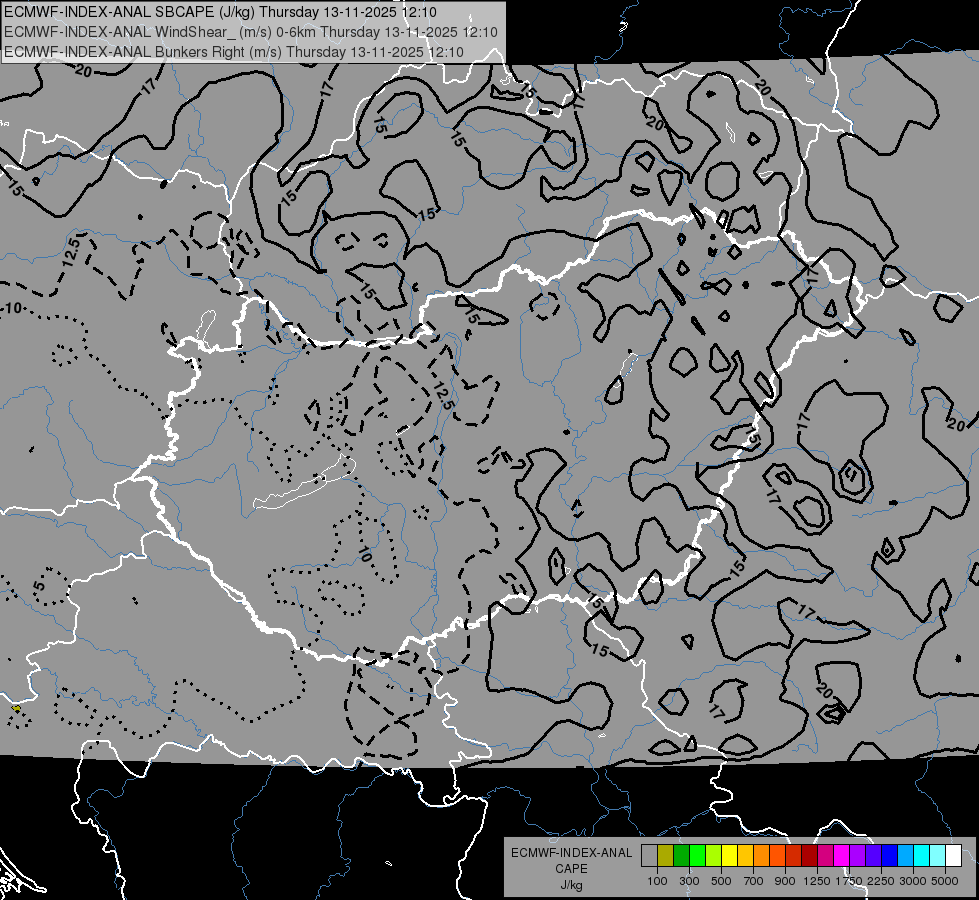The image size is (979, 900).
Task: Click the ECMWF-INDEX-ANAL legend title
Action: coord(571,853)
